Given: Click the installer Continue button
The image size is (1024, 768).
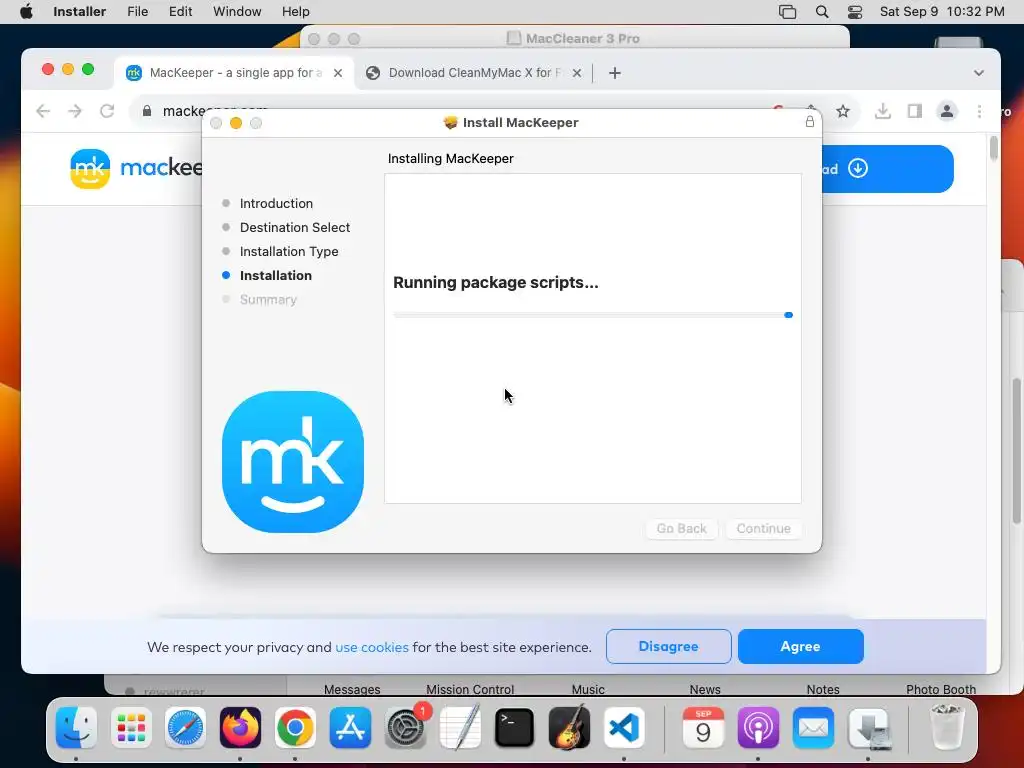Looking at the screenshot, I should click(763, 528).
